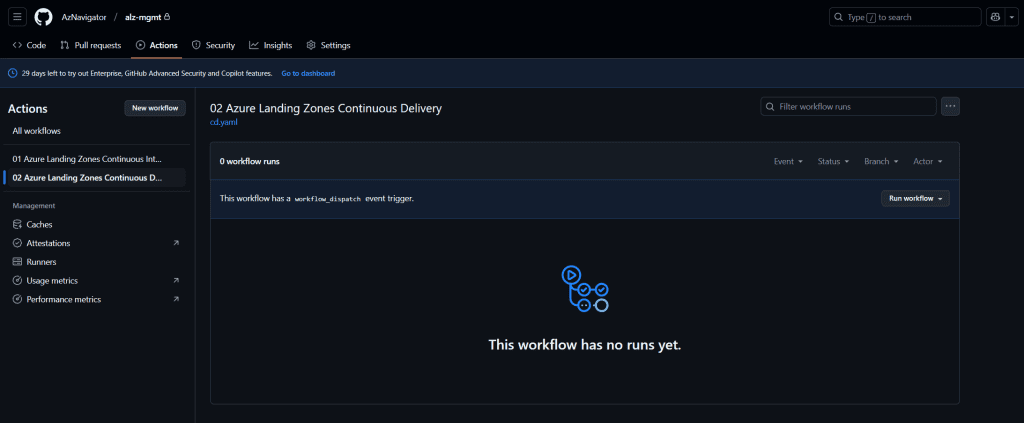Open Attestations in management sidebar
The image size is (1024, 423).
coord(48,243)
